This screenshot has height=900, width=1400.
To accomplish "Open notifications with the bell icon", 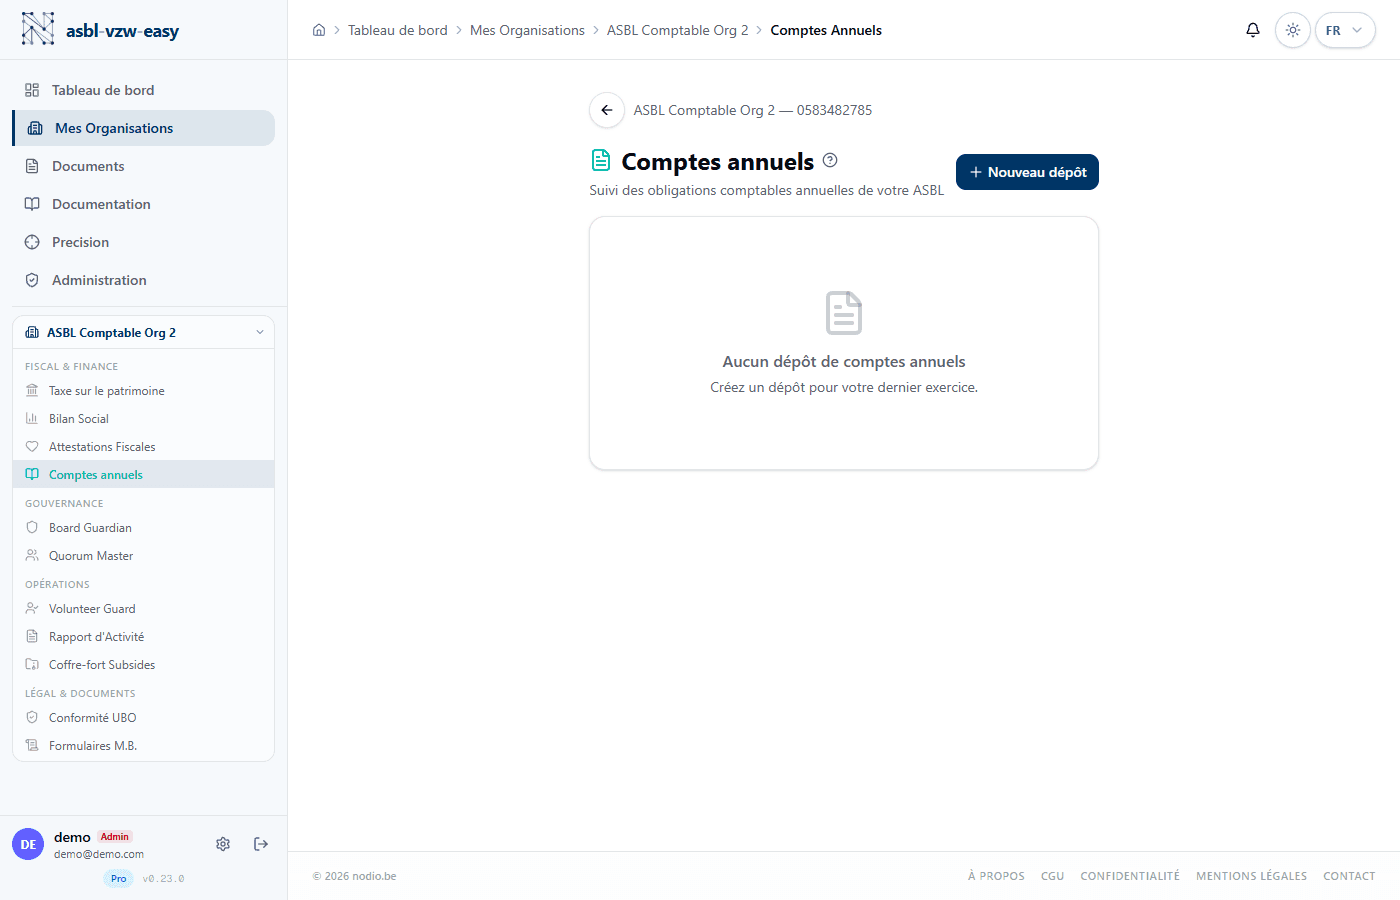I will pyautogui.click(x=1253, y=30).
